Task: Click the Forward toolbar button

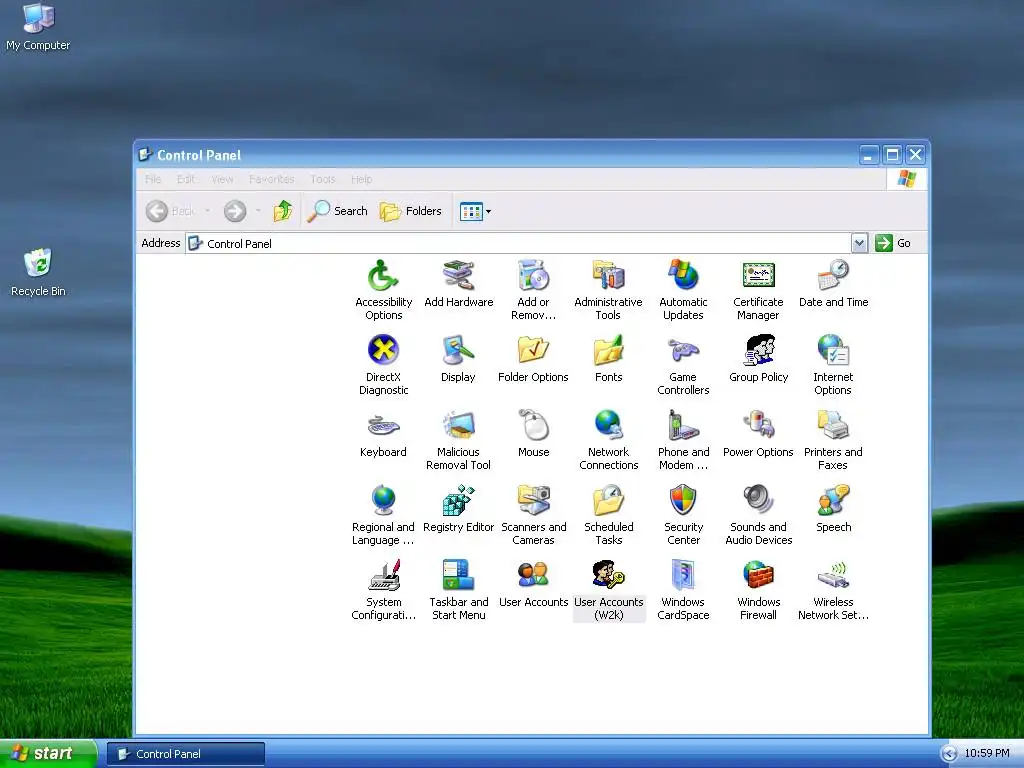Action: pos(235,211)
